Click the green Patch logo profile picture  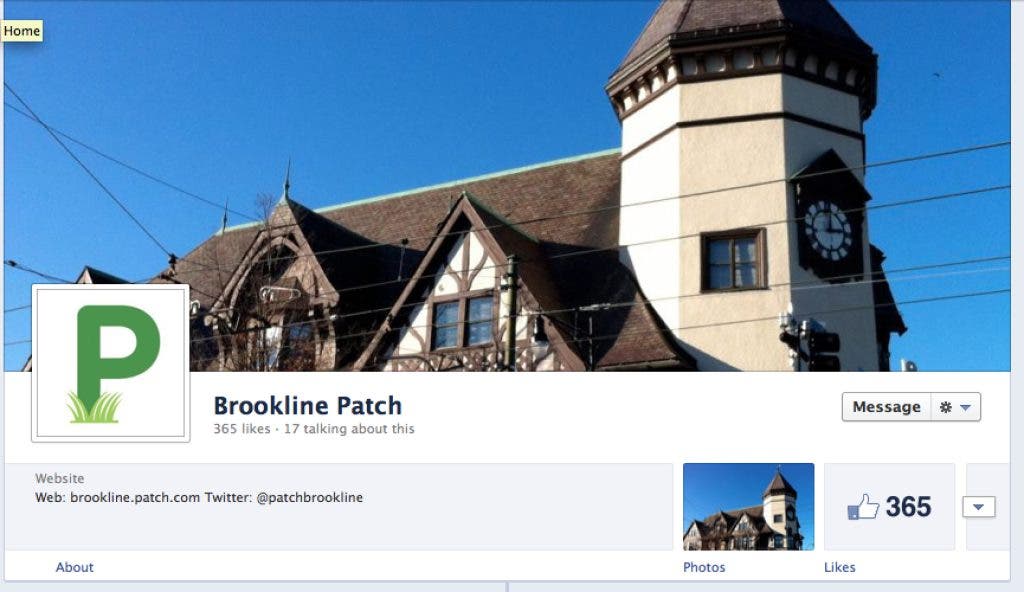click(110, 363)
